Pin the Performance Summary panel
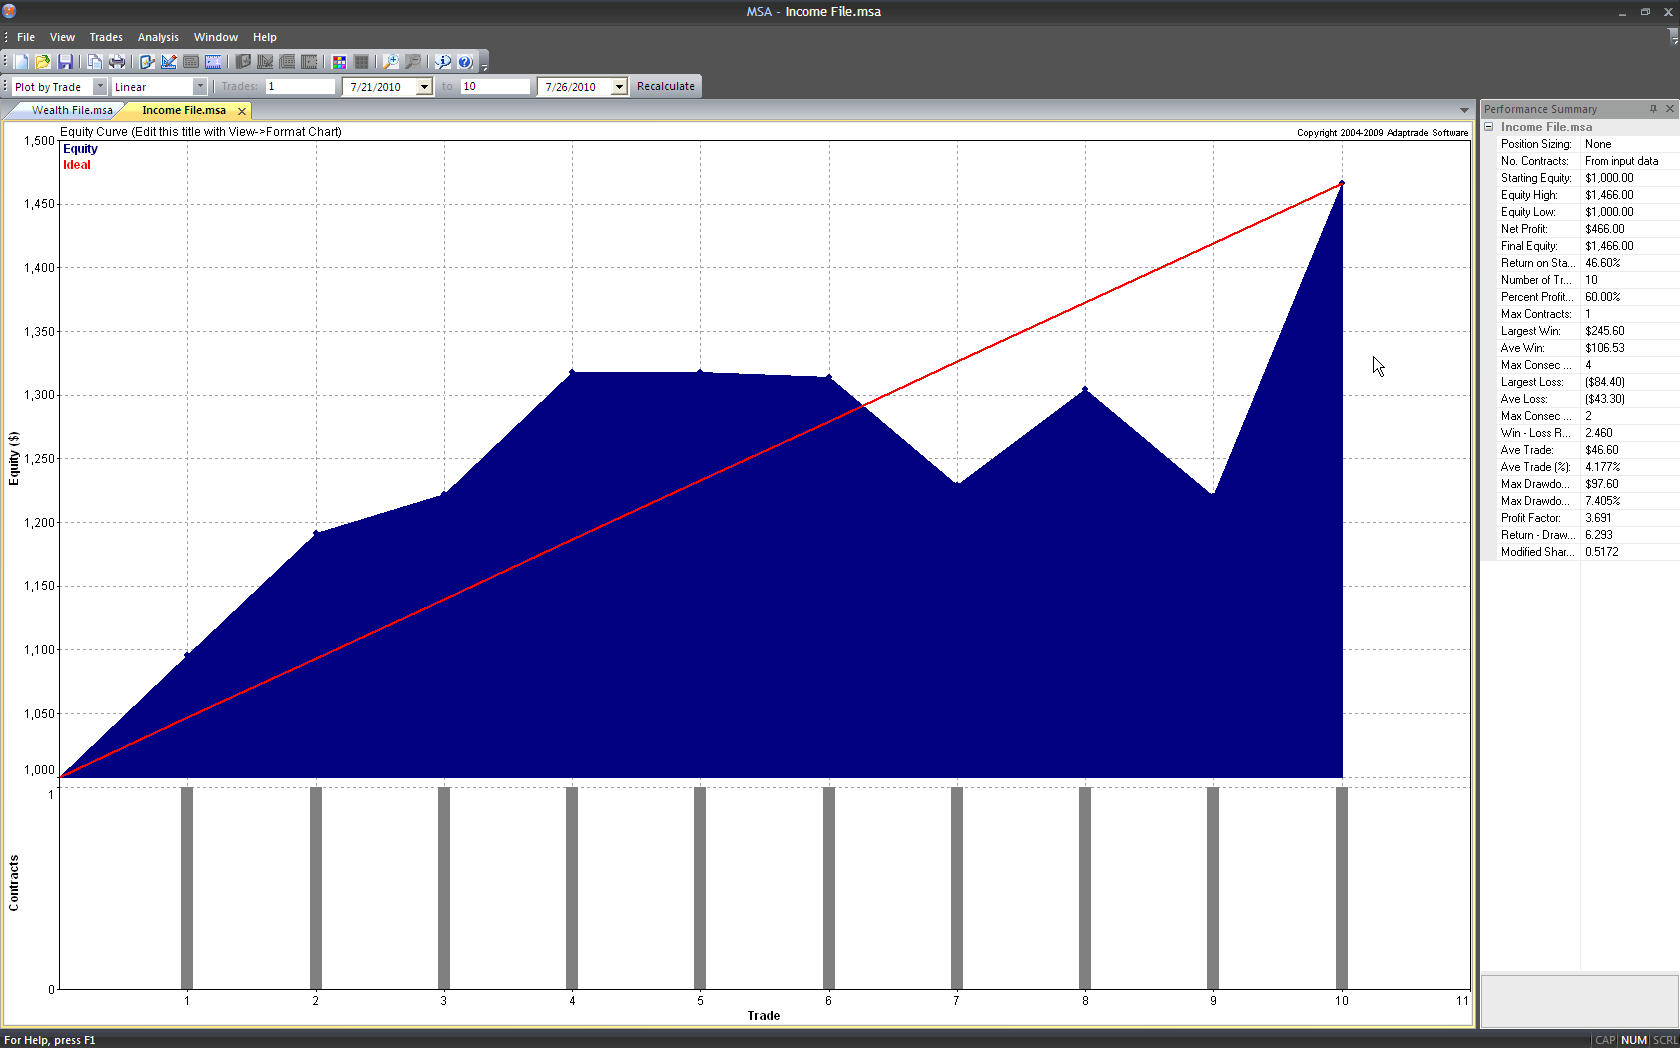This screenshot has height=1048, width=1680. pos(1653,109)
